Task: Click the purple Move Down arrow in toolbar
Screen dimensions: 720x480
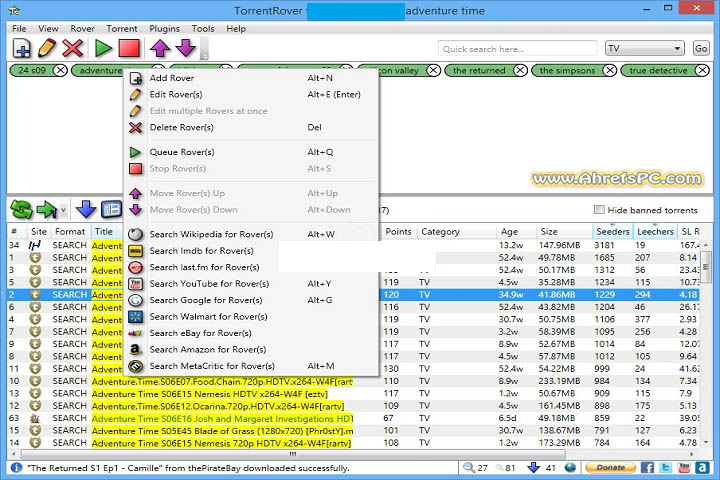Action: tap(186, 48)
